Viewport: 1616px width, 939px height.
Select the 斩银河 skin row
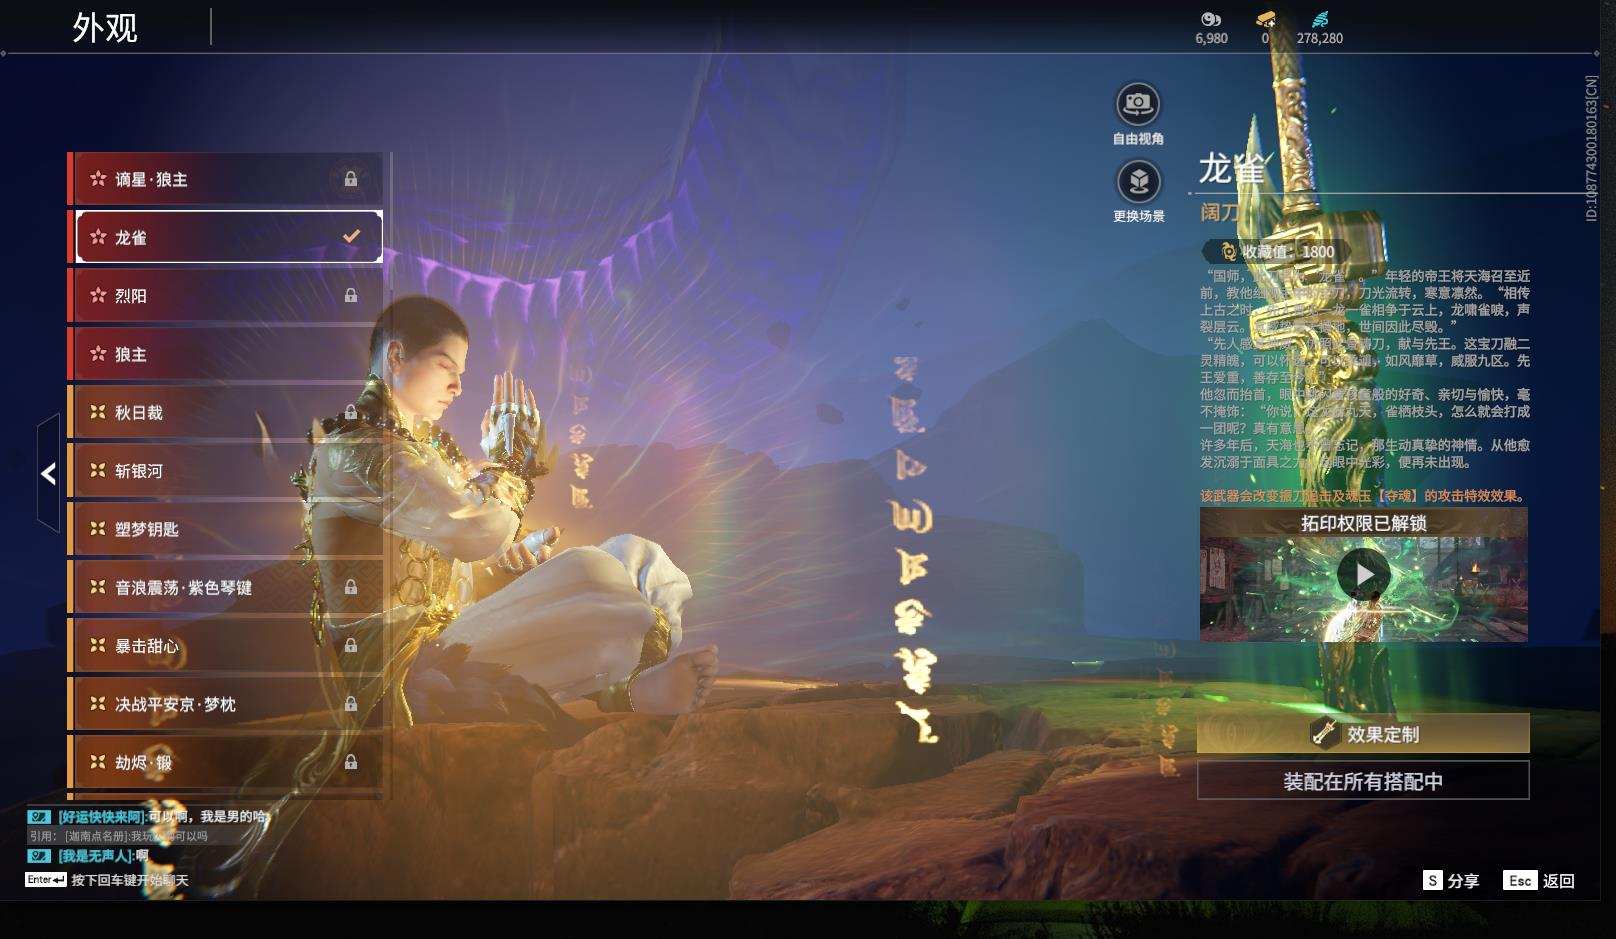pyautogui.click(x=226, y=471)
